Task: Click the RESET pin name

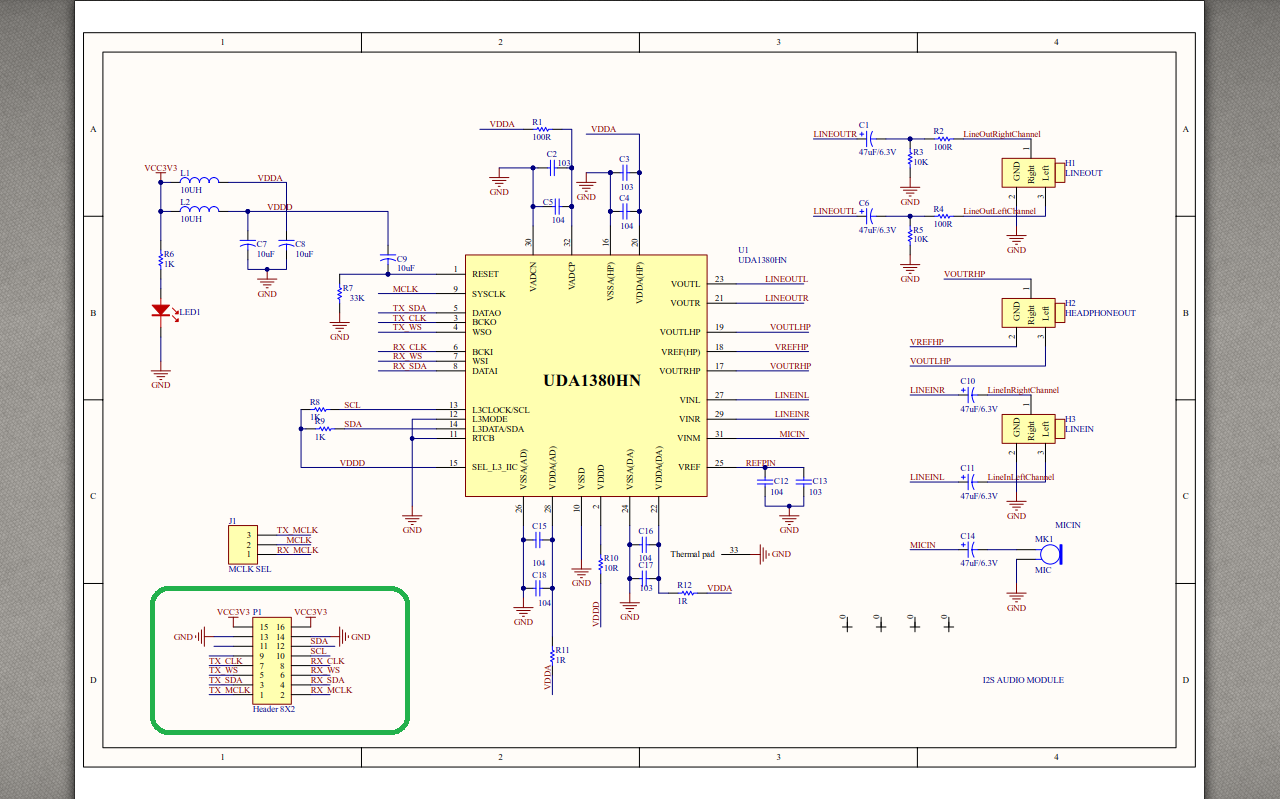Action: [485, 274]
